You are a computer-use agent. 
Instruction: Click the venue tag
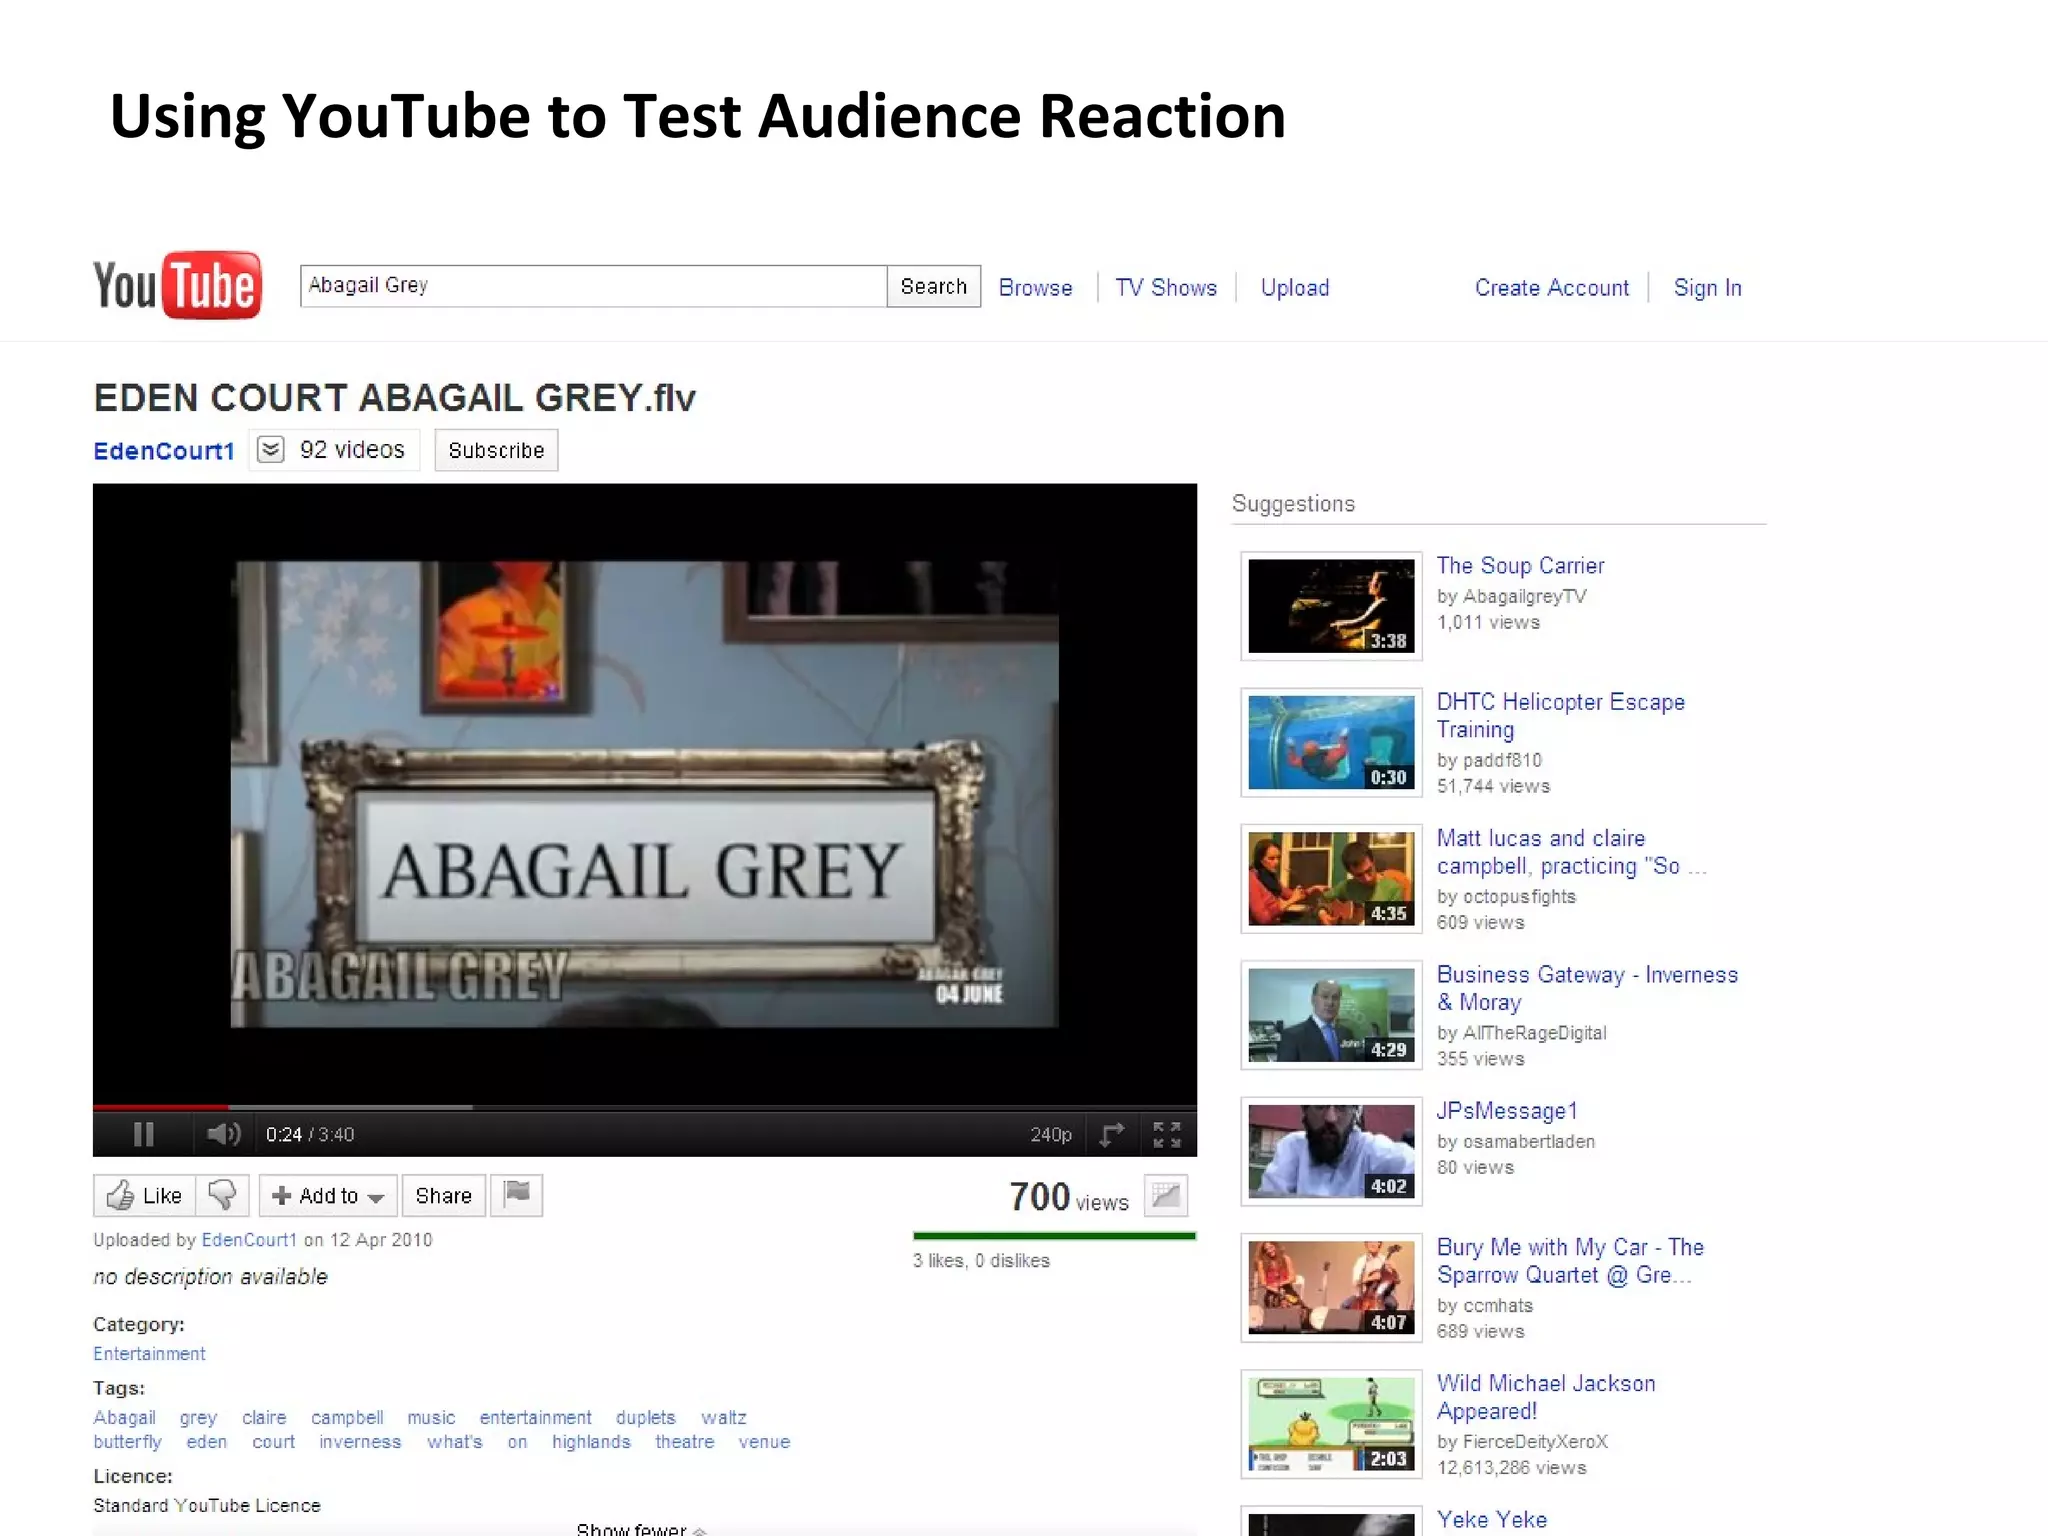pyautogui.click(x=764, y=1442)
